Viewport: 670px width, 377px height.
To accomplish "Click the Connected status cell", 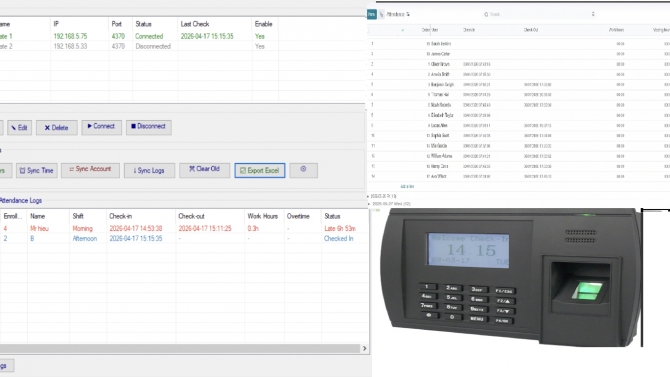I will click(149, 36).
